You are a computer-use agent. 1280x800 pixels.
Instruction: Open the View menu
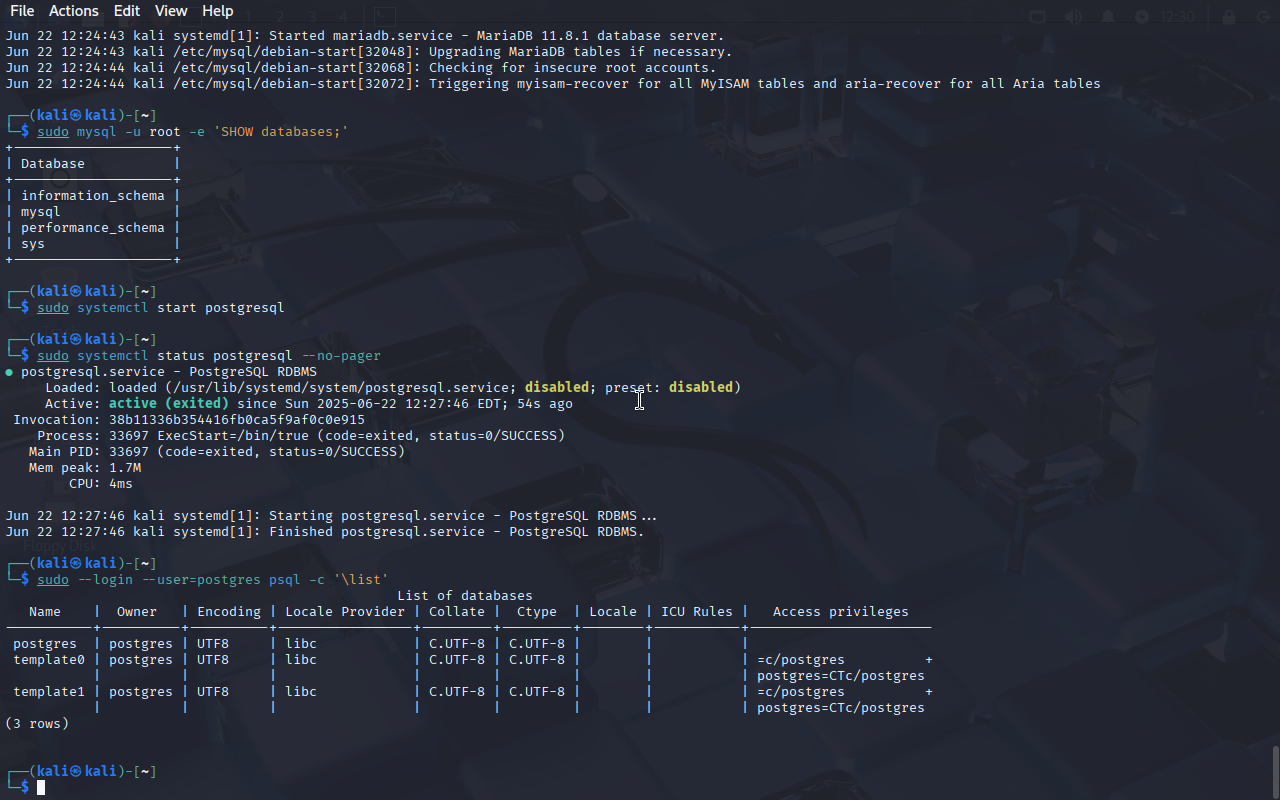[x=171, y=11]
